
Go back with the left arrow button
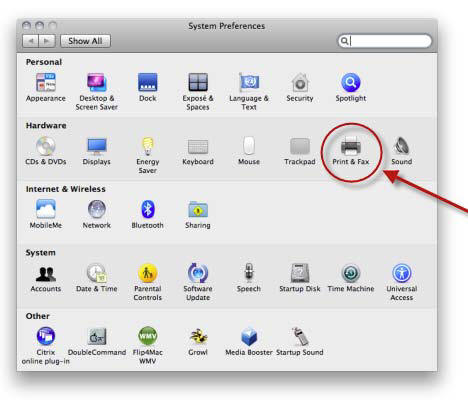31,41
